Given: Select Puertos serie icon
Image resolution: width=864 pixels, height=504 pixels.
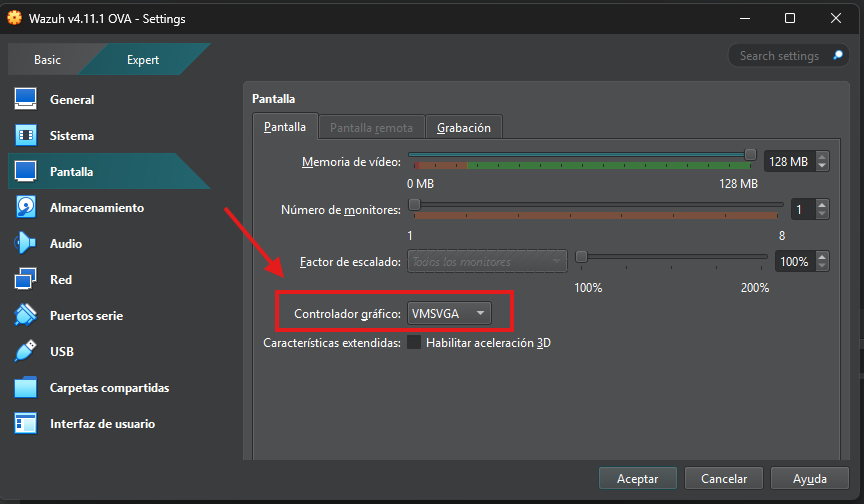Looking at the screenshot, I should tap(26, 316).
